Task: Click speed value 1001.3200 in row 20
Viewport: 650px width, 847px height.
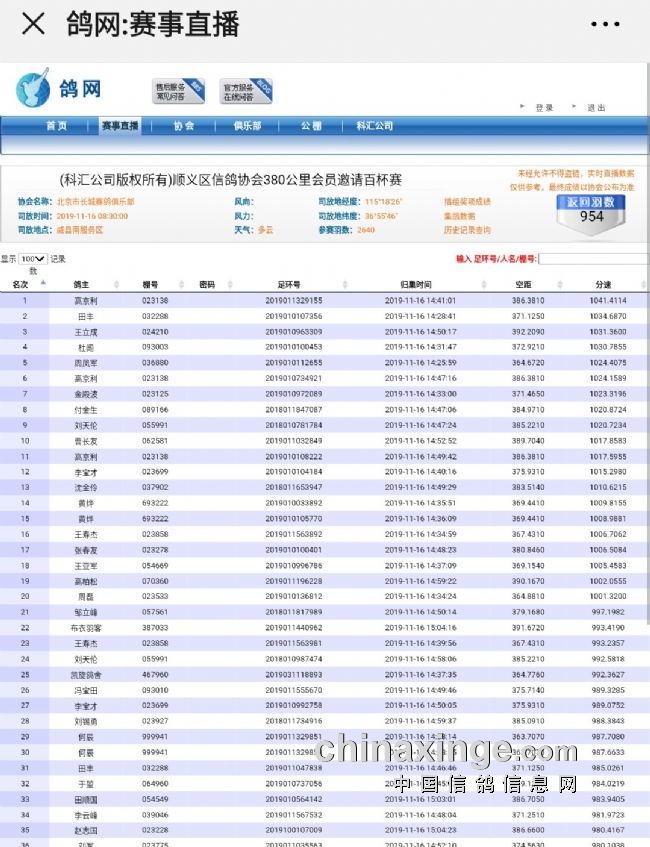Action: click(x=608, y=596)
